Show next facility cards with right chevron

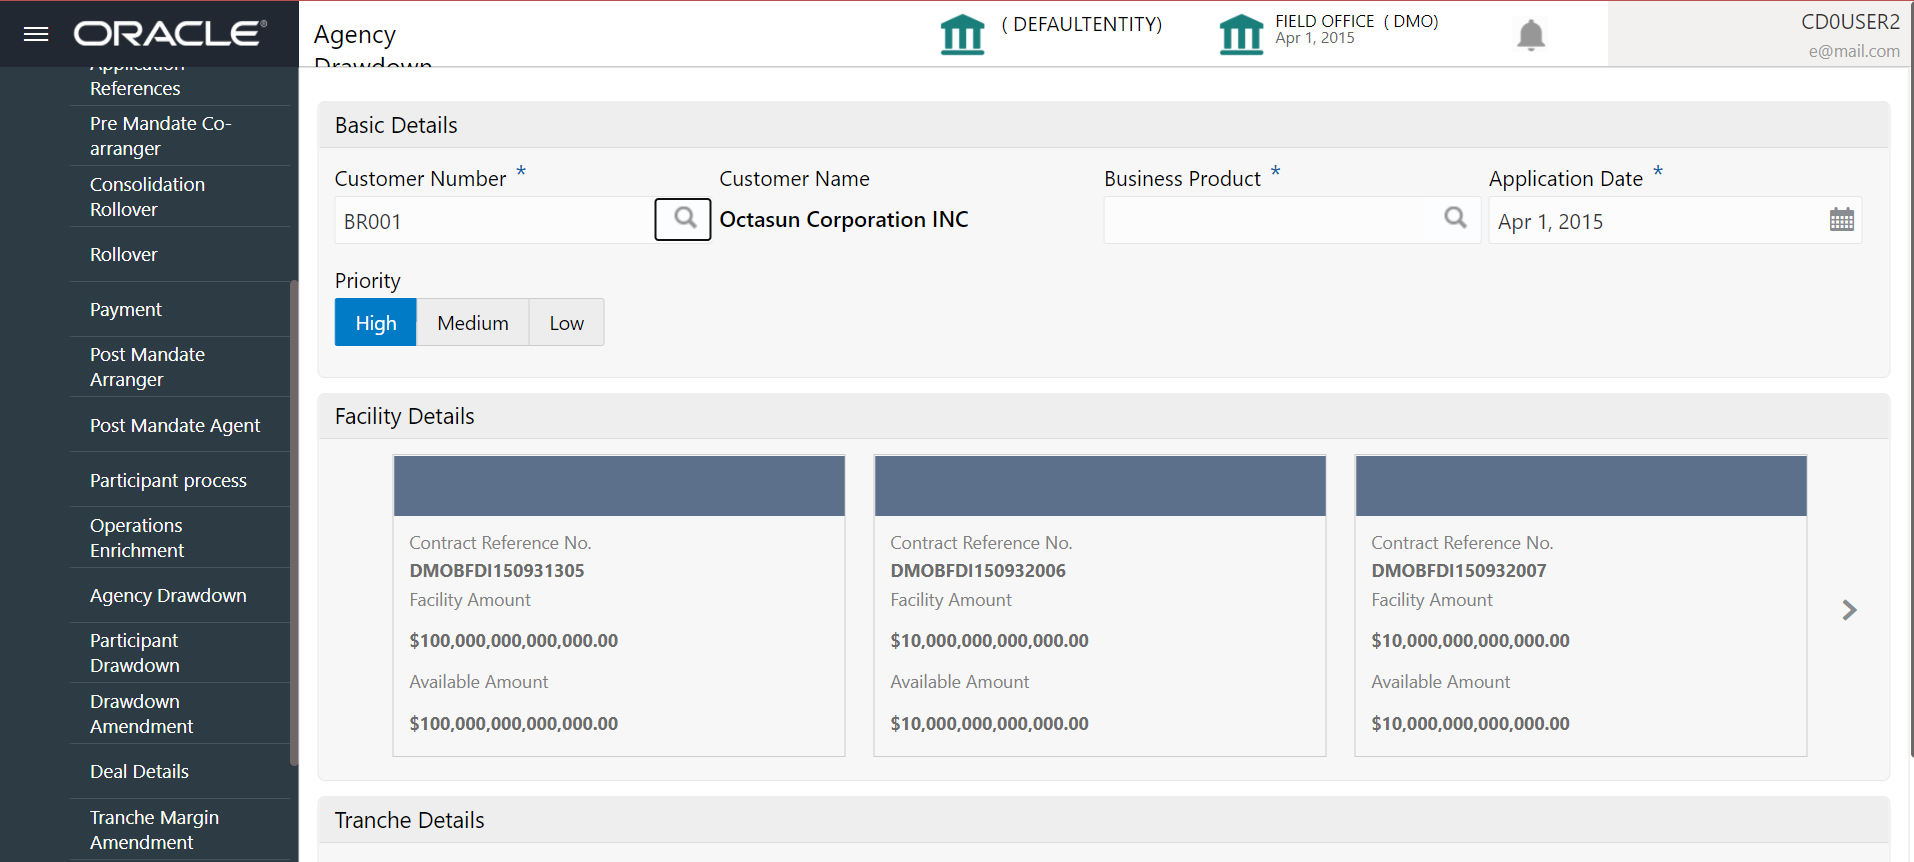(1849, 610)
